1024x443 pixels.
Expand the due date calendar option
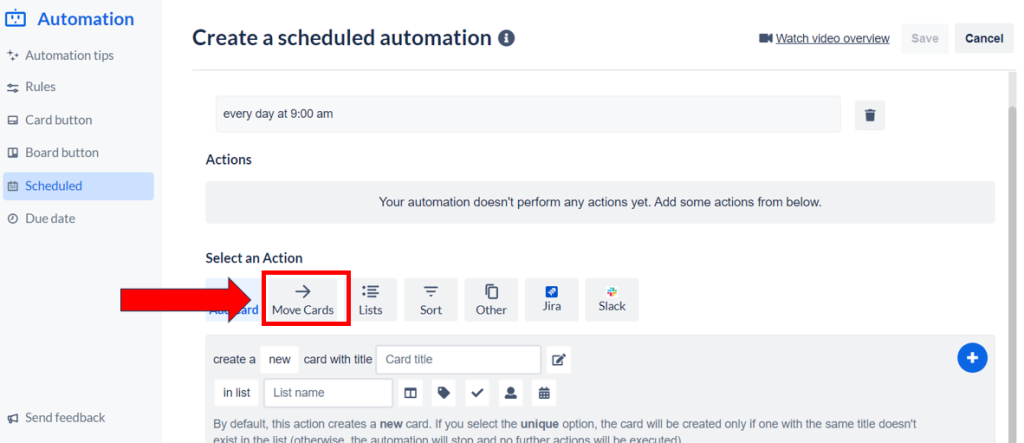click(544, 393)
